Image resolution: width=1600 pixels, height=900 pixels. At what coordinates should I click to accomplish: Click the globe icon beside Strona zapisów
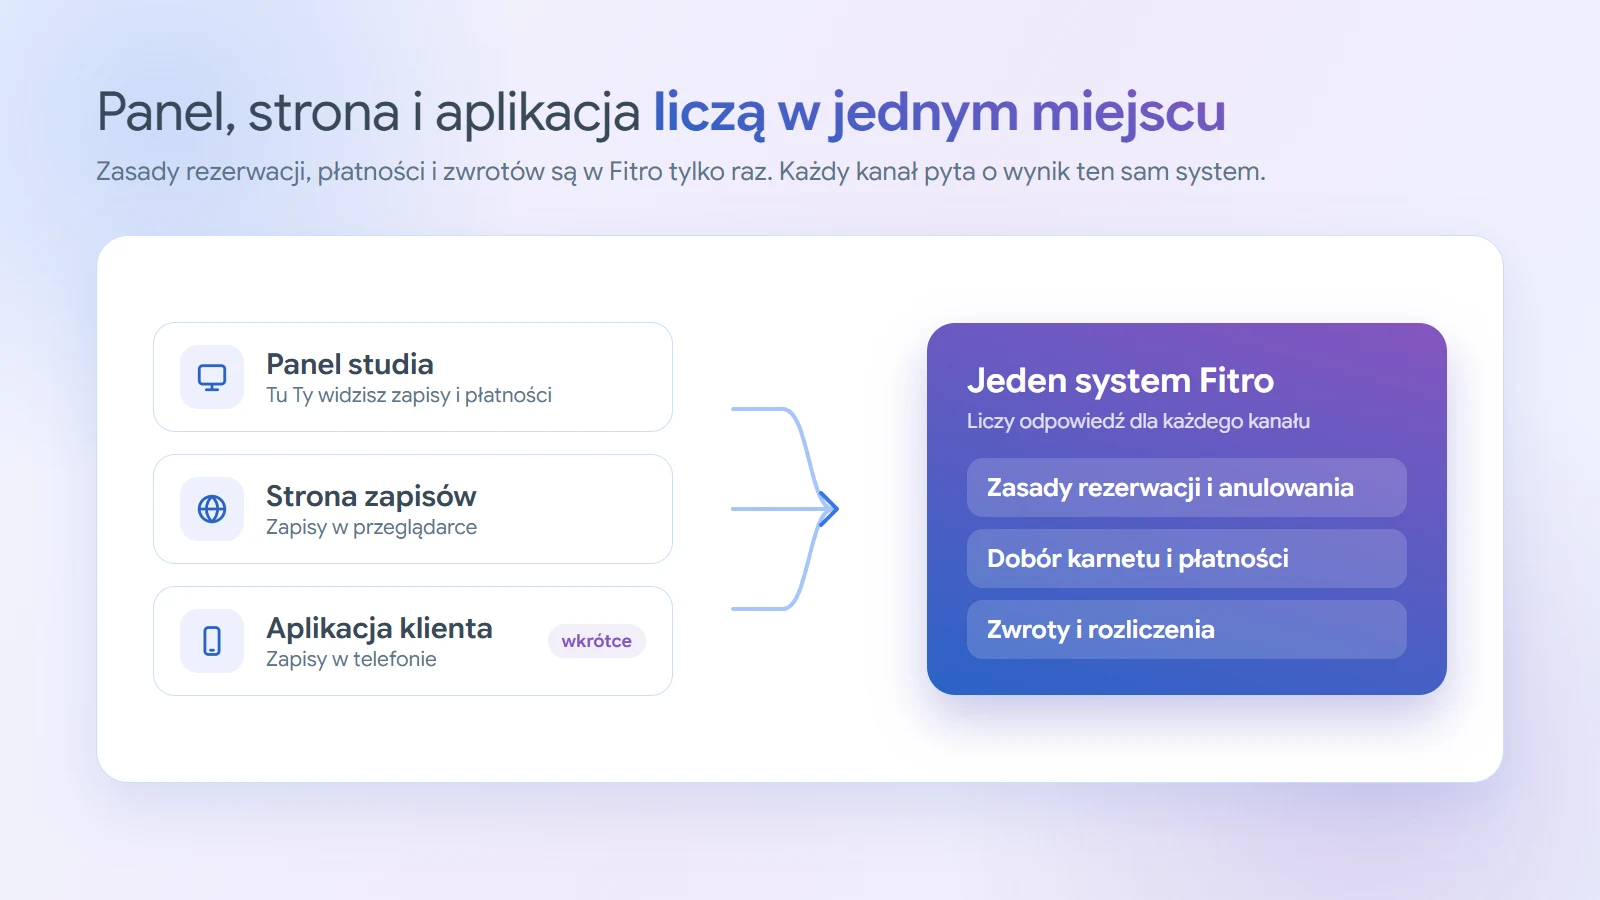tap(212, 509)
